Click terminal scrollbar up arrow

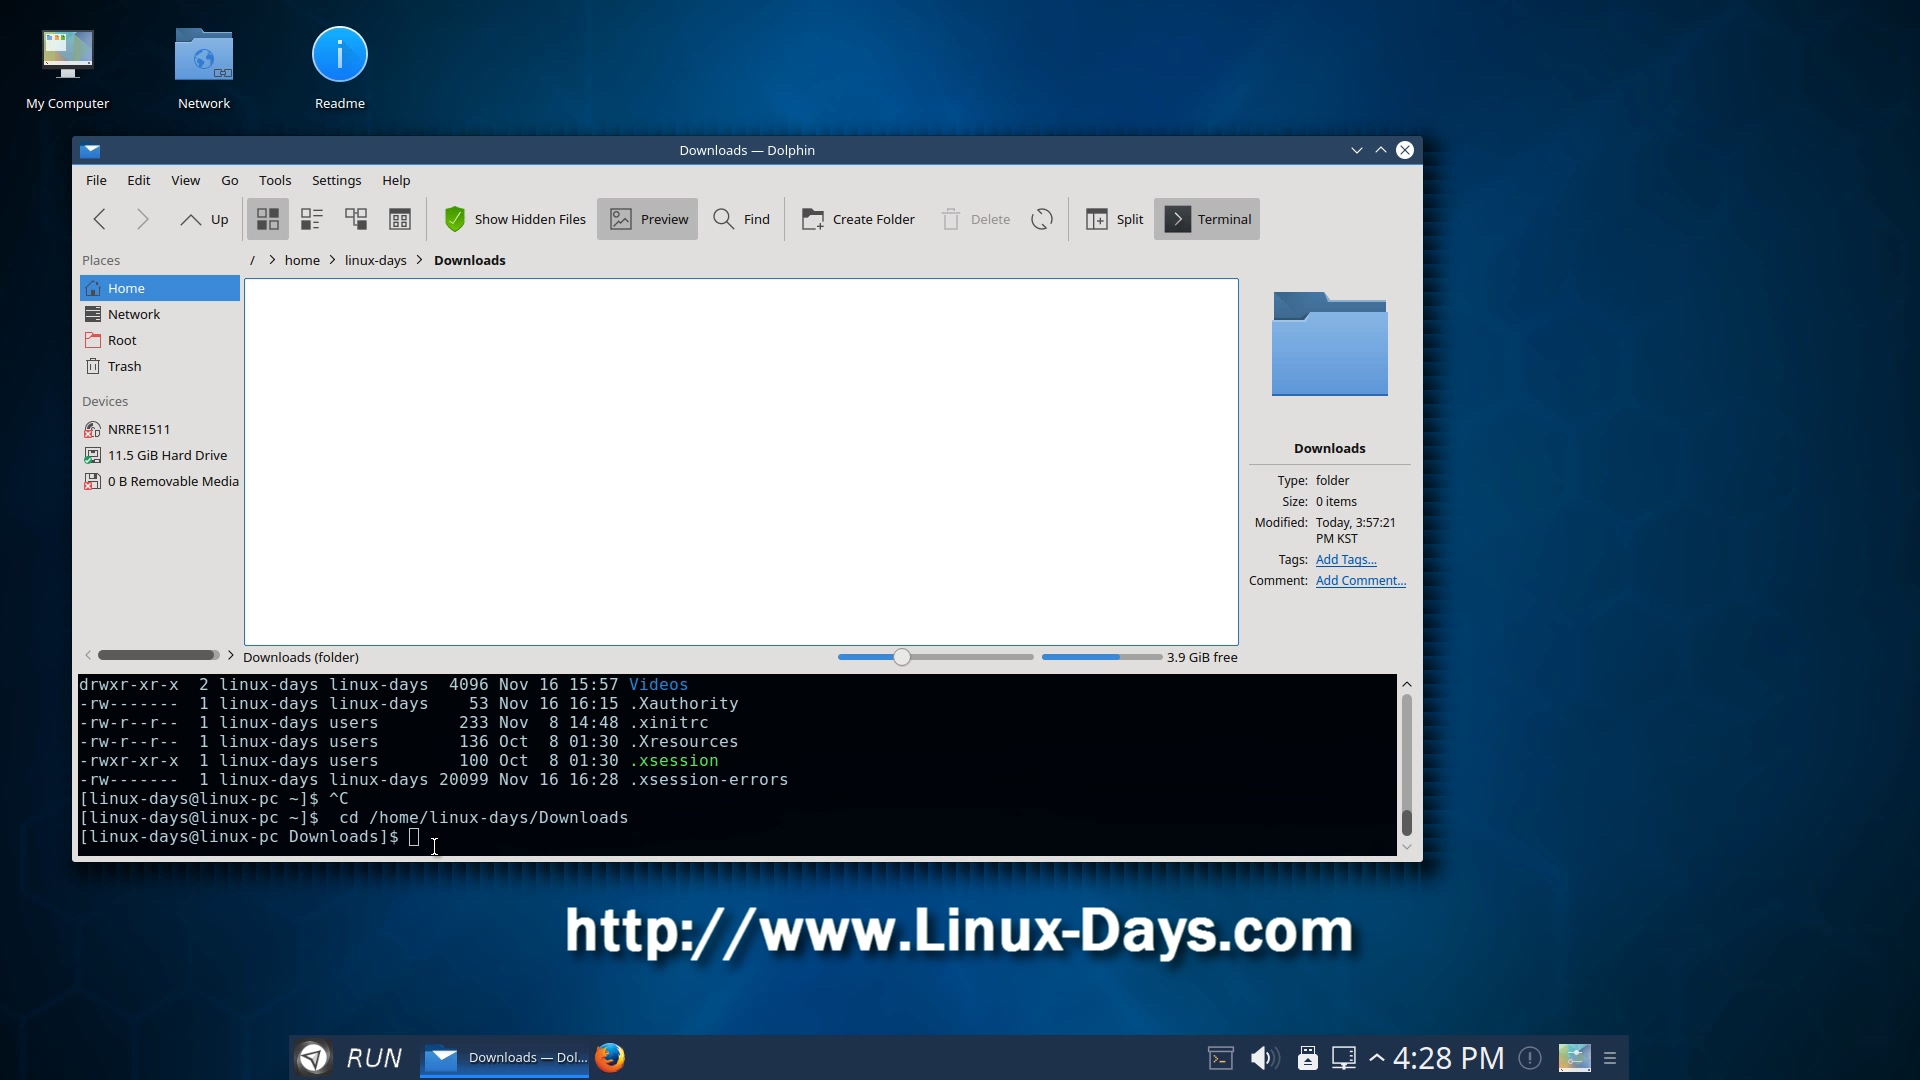(x=1407, y=684)
